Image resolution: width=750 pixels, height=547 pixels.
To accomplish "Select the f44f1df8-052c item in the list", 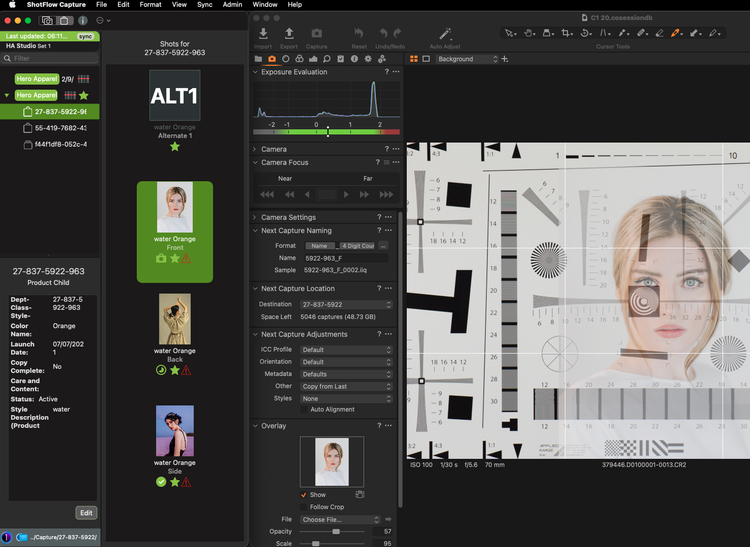I will 50,144.
